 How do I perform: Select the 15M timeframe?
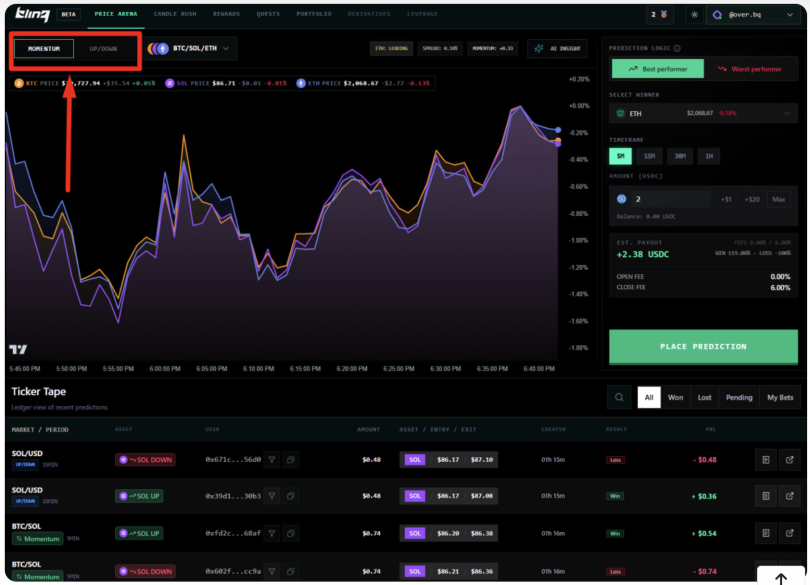[x=648, y=156]
